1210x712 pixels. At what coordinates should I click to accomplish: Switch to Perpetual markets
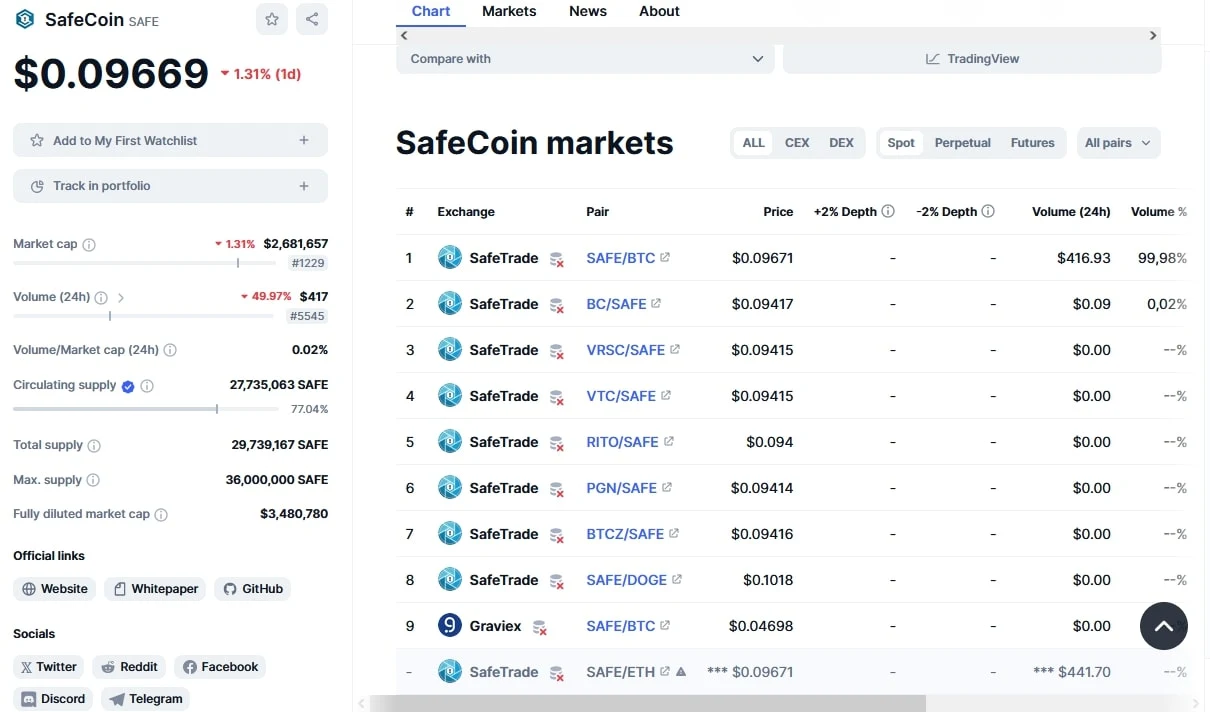[963, 143]
